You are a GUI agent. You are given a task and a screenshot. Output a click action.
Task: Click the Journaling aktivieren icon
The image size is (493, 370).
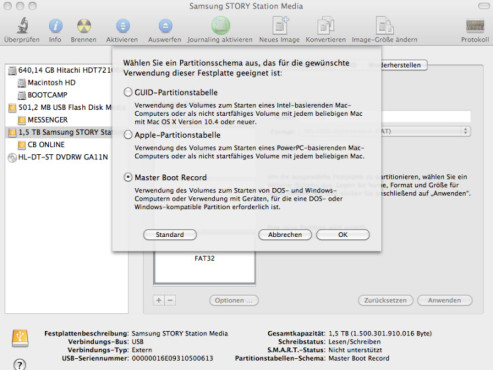pyautogui.click(x=220, y=25)
